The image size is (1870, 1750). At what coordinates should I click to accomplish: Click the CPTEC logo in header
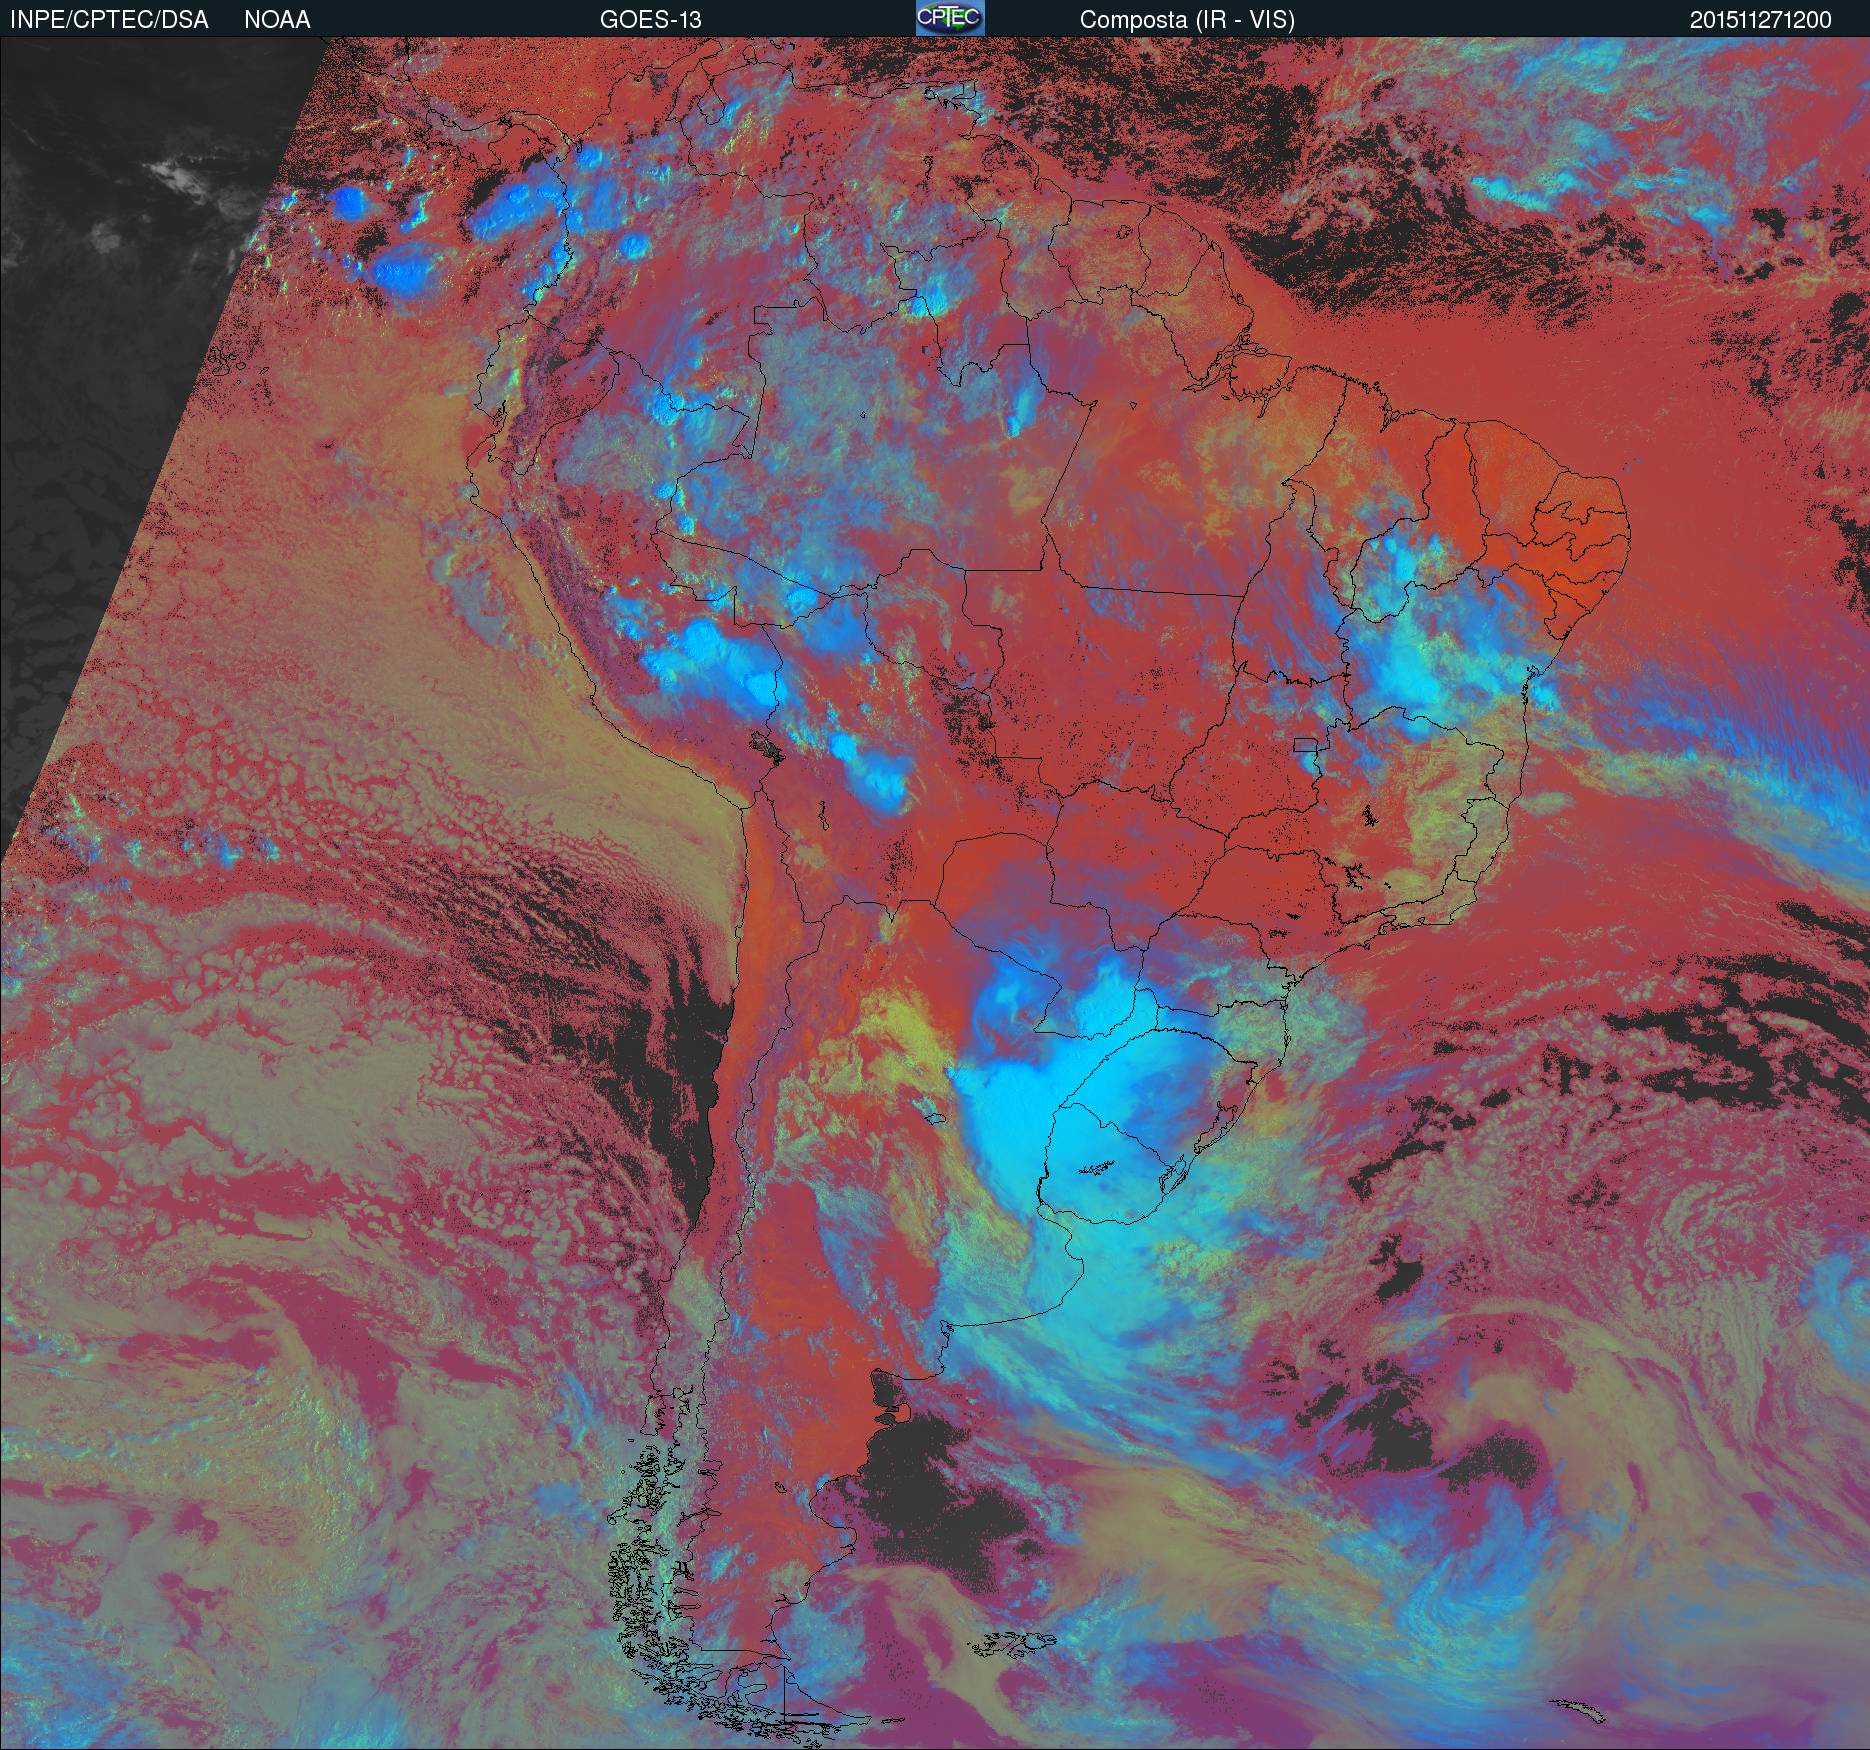(x=949, y=18)
